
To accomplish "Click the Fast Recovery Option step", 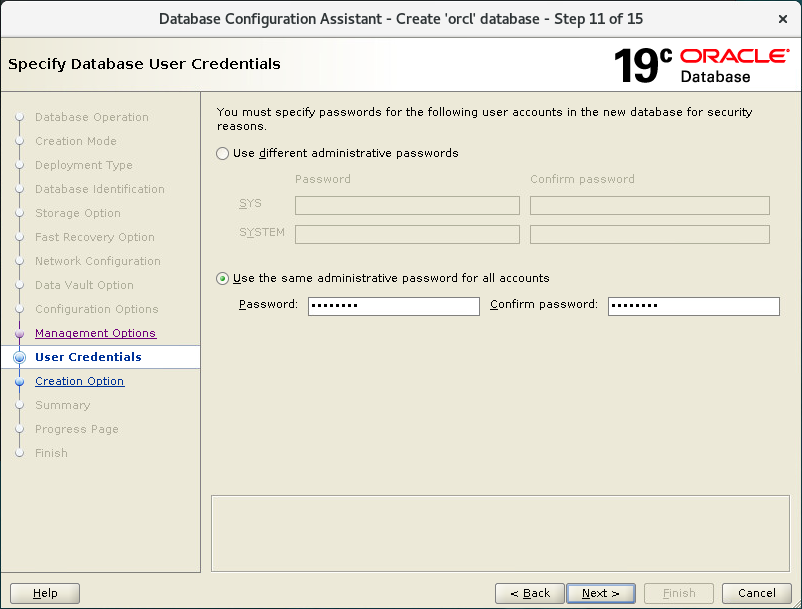I will [x=95, y=237].
